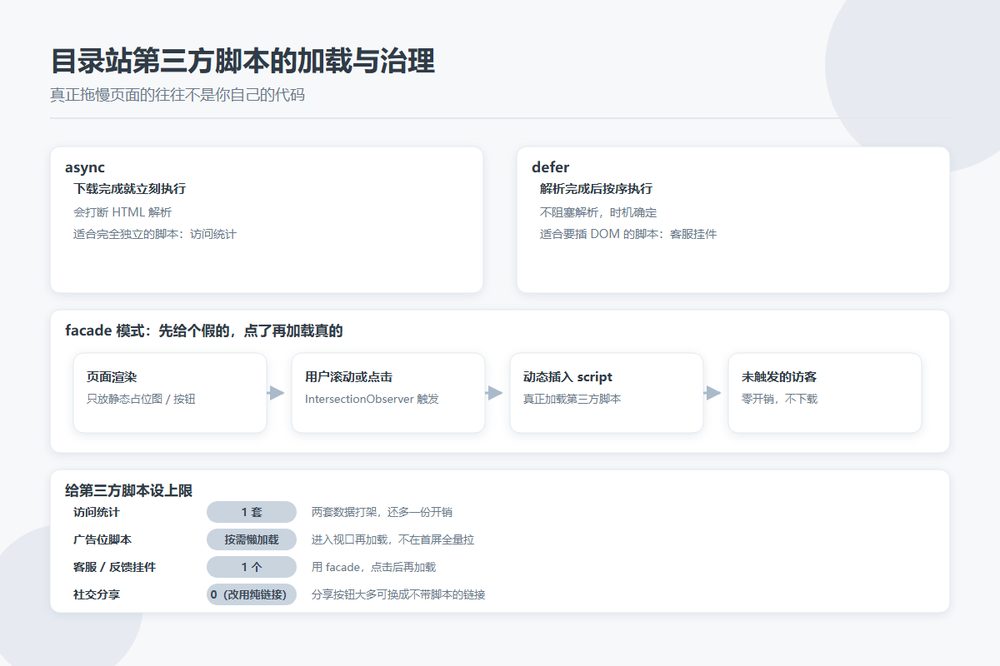Click the 页面渲染 step title
Viewport: 1000px width, 666px height.
[112, 377]
